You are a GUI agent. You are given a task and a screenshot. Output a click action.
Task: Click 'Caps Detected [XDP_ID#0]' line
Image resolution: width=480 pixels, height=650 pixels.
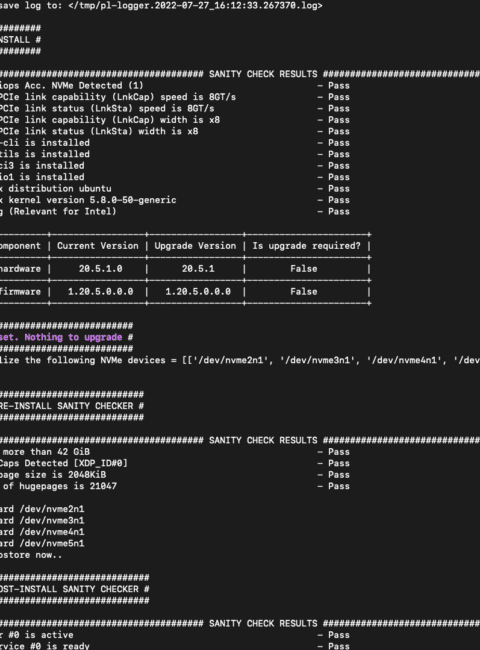(64, 463)
